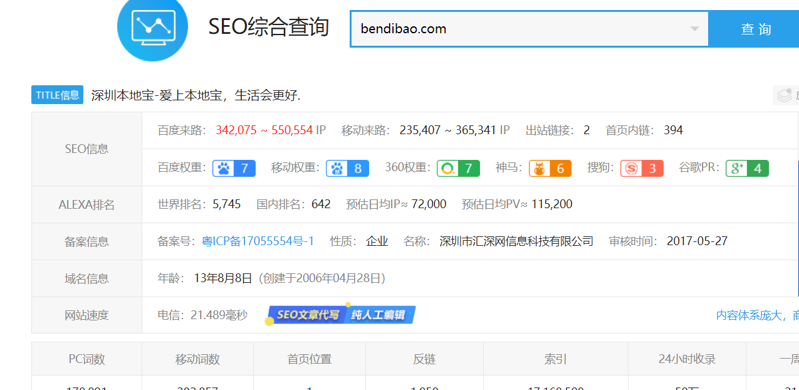Click the Baidu weight 7 badge
The width and height of the screenshot is (799, 390).
(x=234, y=168)
